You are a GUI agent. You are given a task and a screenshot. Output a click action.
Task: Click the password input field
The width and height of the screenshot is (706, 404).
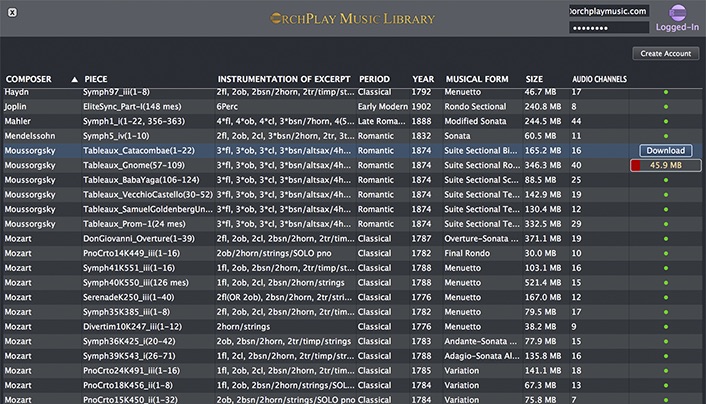click(x=609, y=28)
